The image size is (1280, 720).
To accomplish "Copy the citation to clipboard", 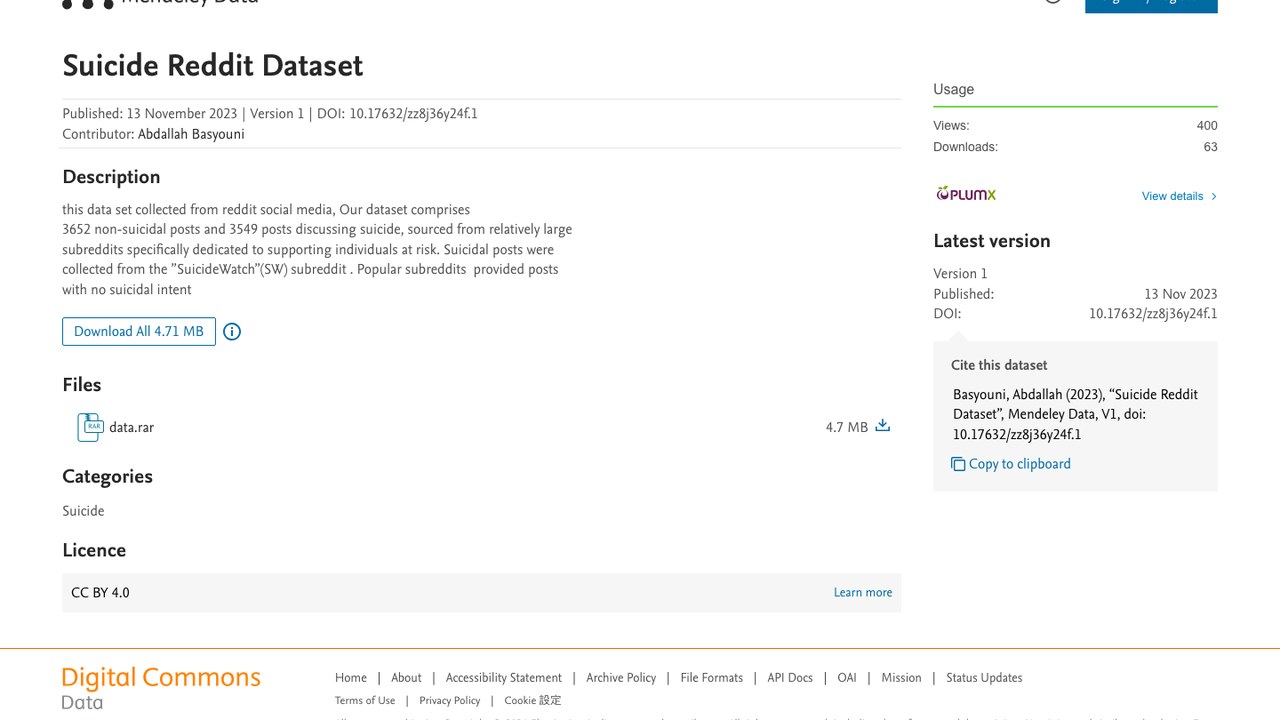I will tap(1011, 464).
